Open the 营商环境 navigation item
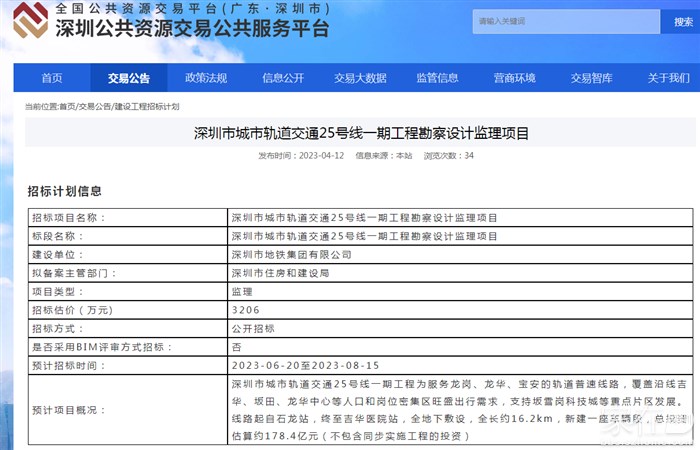 click(x=514, y=78)
